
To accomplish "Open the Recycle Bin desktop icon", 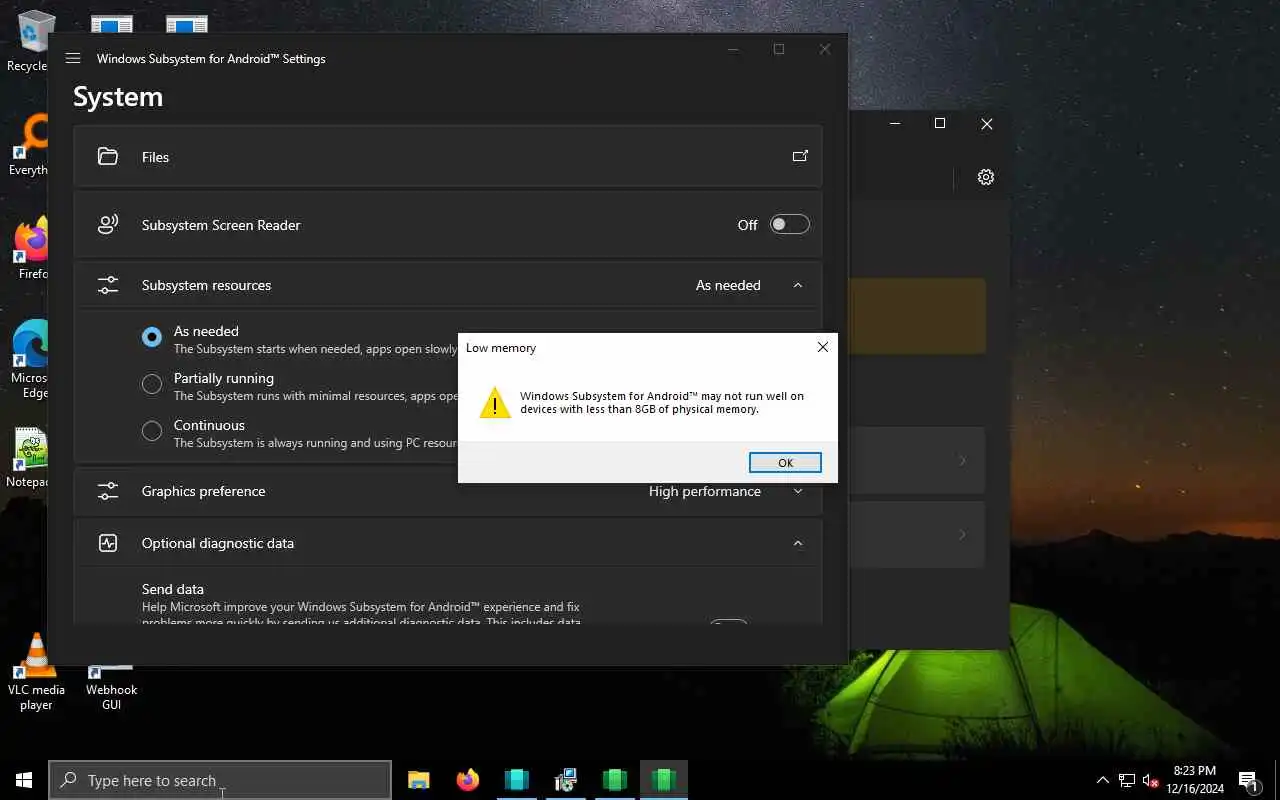I will (33, 42).
